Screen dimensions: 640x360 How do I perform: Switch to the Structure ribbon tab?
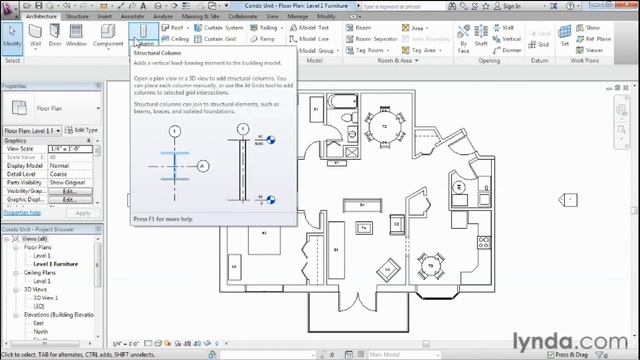(x=77, y=16)
